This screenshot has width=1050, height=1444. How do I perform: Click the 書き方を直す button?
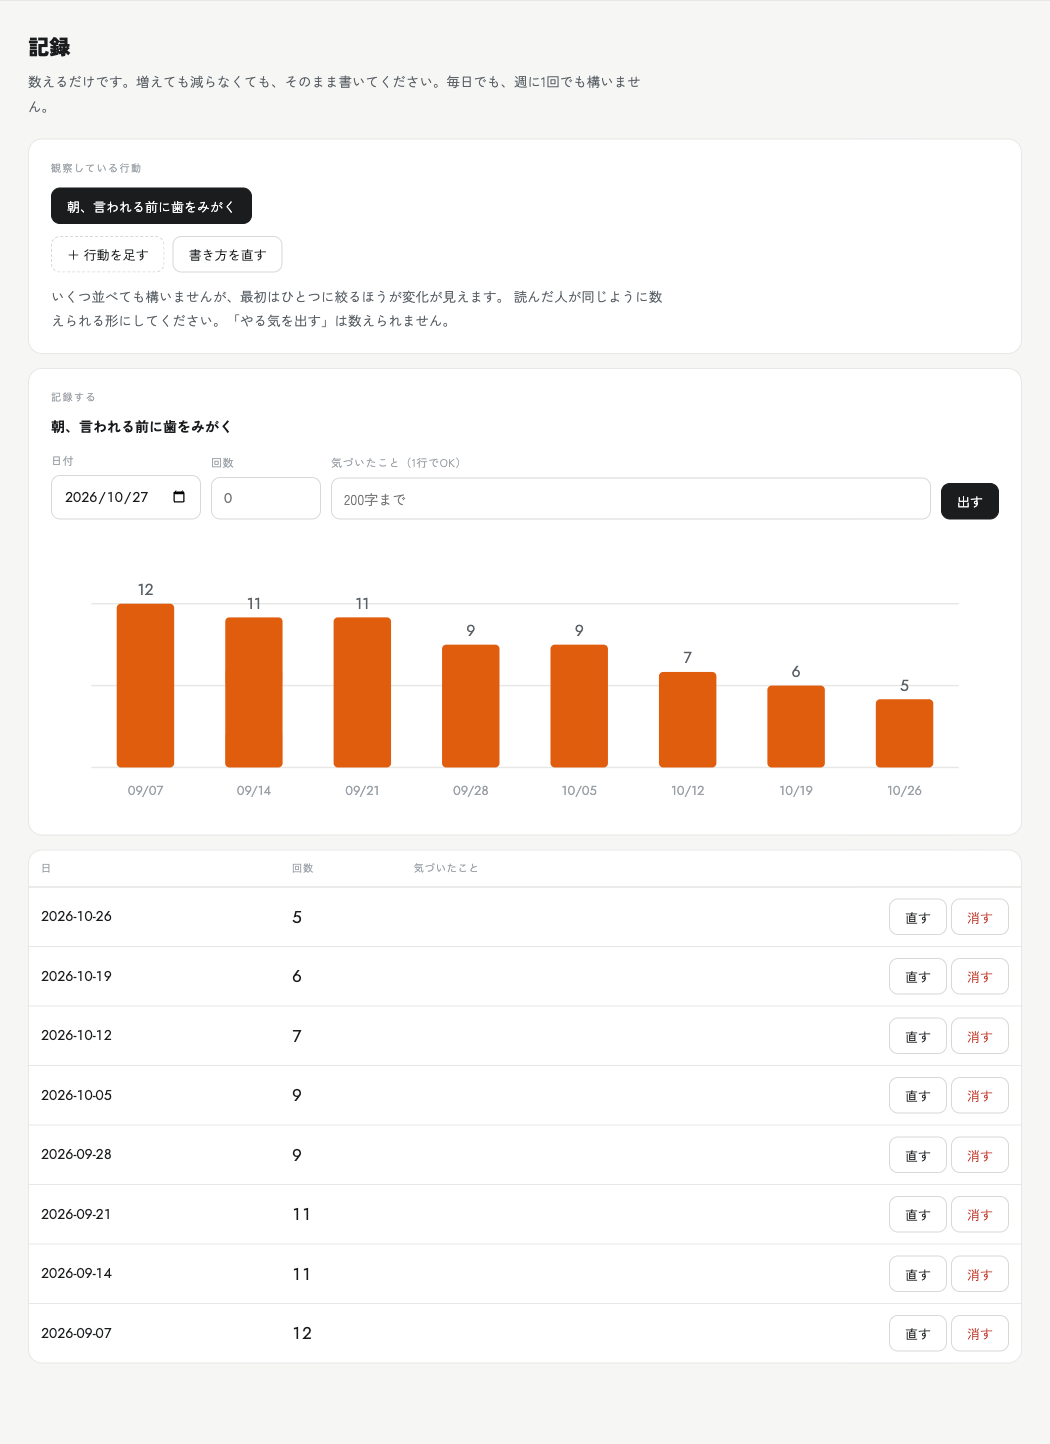tap(227, 254)
